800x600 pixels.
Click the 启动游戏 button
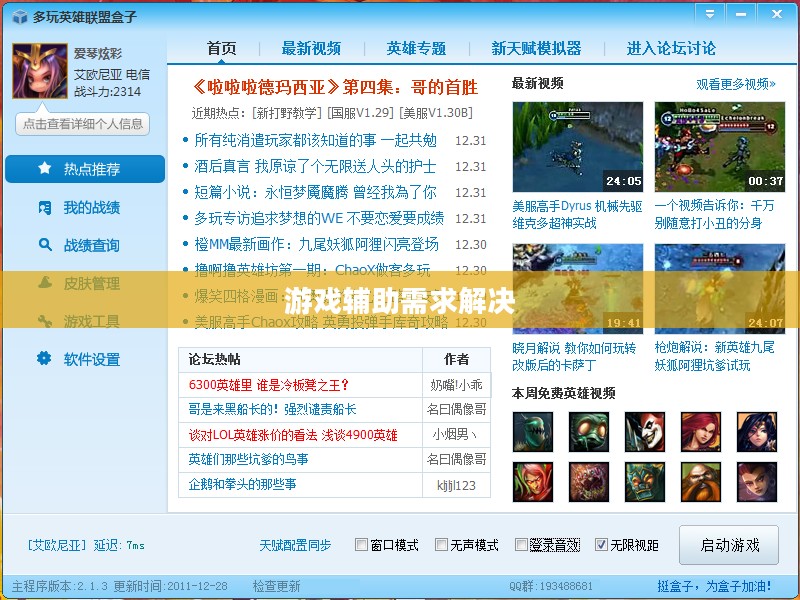point(729,545)
